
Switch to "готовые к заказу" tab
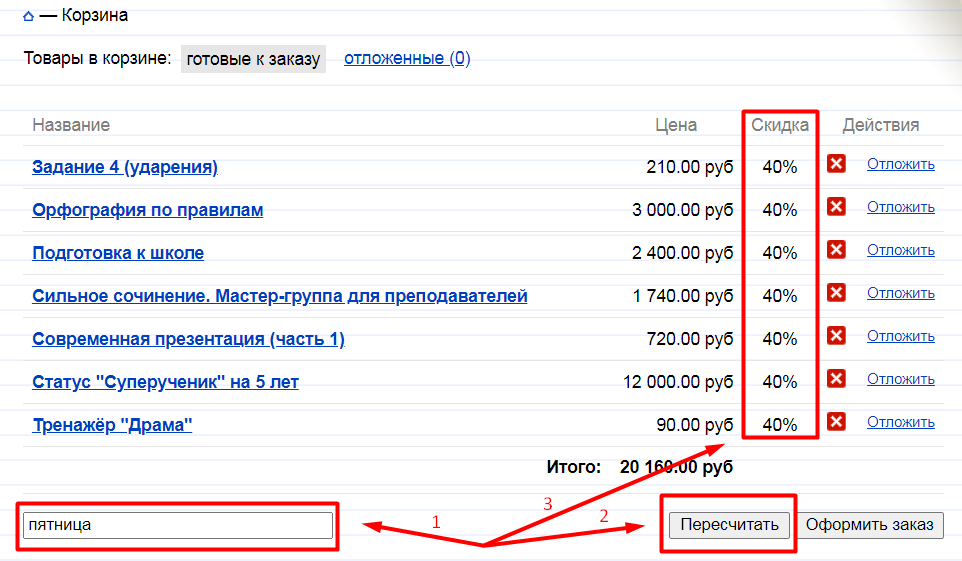[253, 59]
